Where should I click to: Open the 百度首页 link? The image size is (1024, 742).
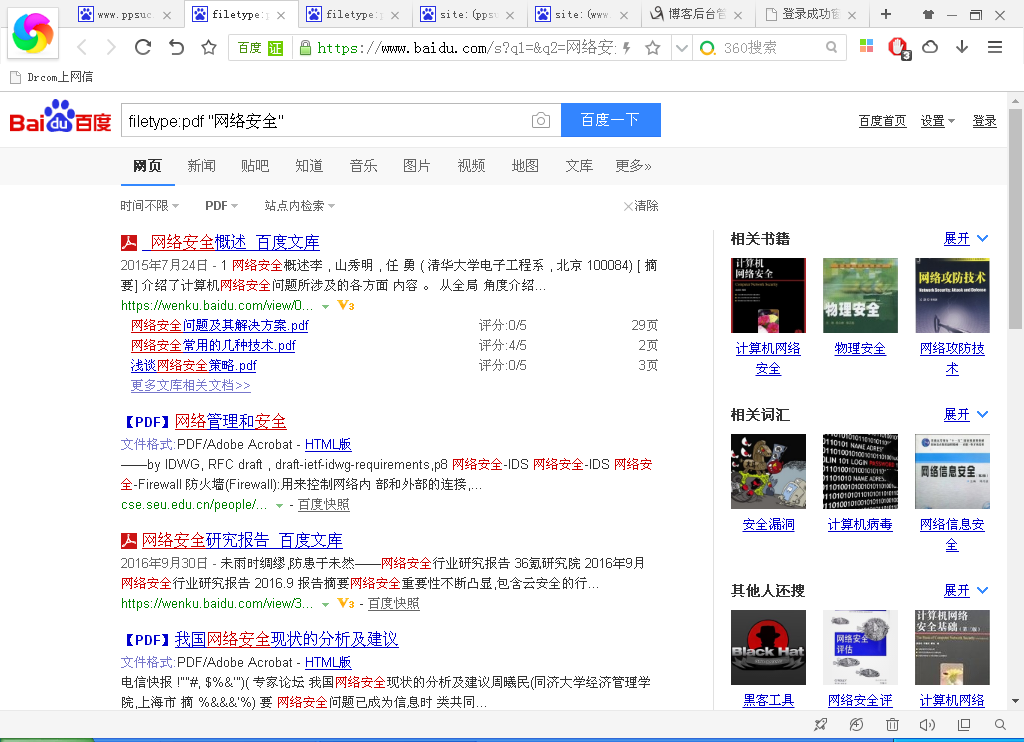click(882, 121)
